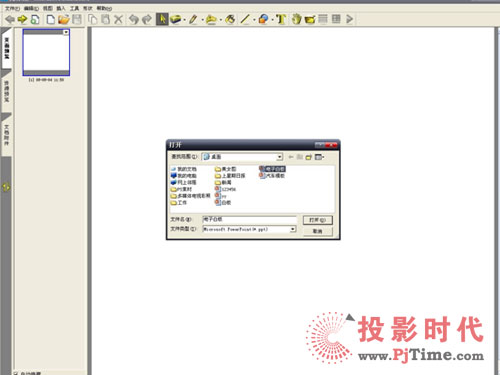Open the 帮助 menu
Viewport: 500px width, 375px height.
104,8
